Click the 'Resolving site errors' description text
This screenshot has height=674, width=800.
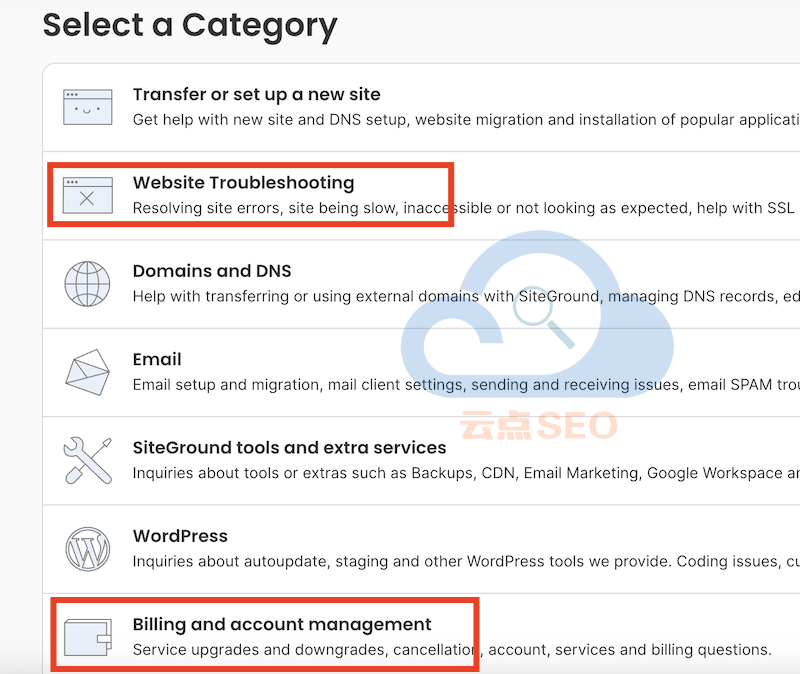pos(463,208)
